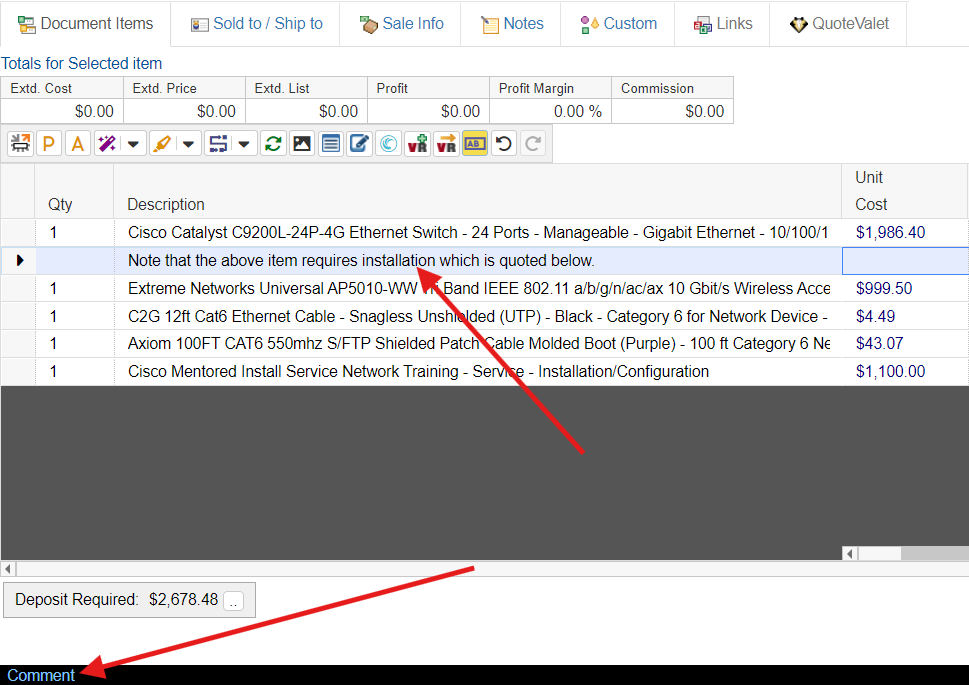Open dropdown next to blue move-lines icon
This screenshot has width=969, height=685.
[x=244, y=144]
